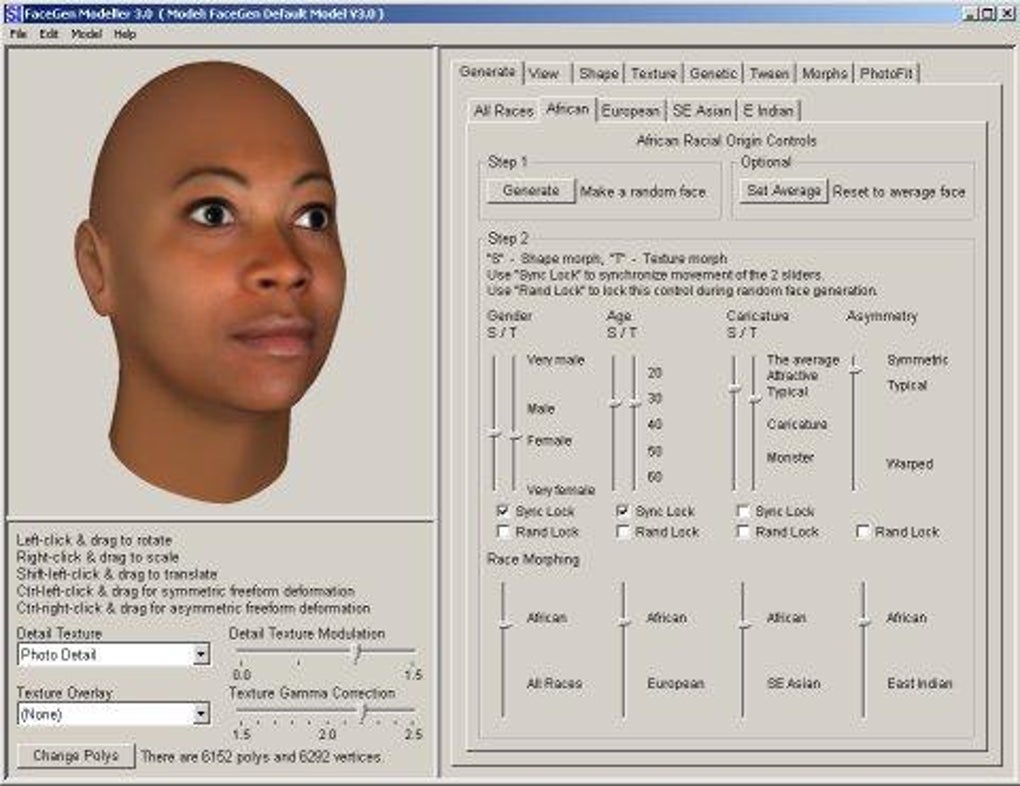Click the Gender texture slider handle
The image size is (1020, 786).
(x=515, y=438)
